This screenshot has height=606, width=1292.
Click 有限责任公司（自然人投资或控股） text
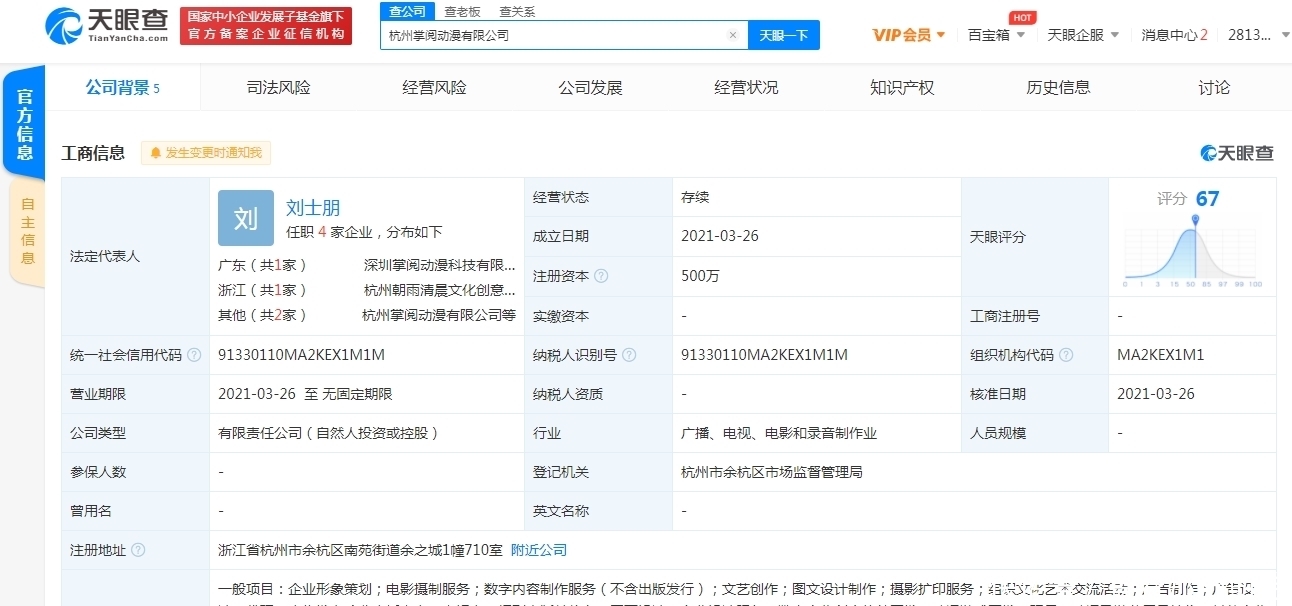[329, 433]
